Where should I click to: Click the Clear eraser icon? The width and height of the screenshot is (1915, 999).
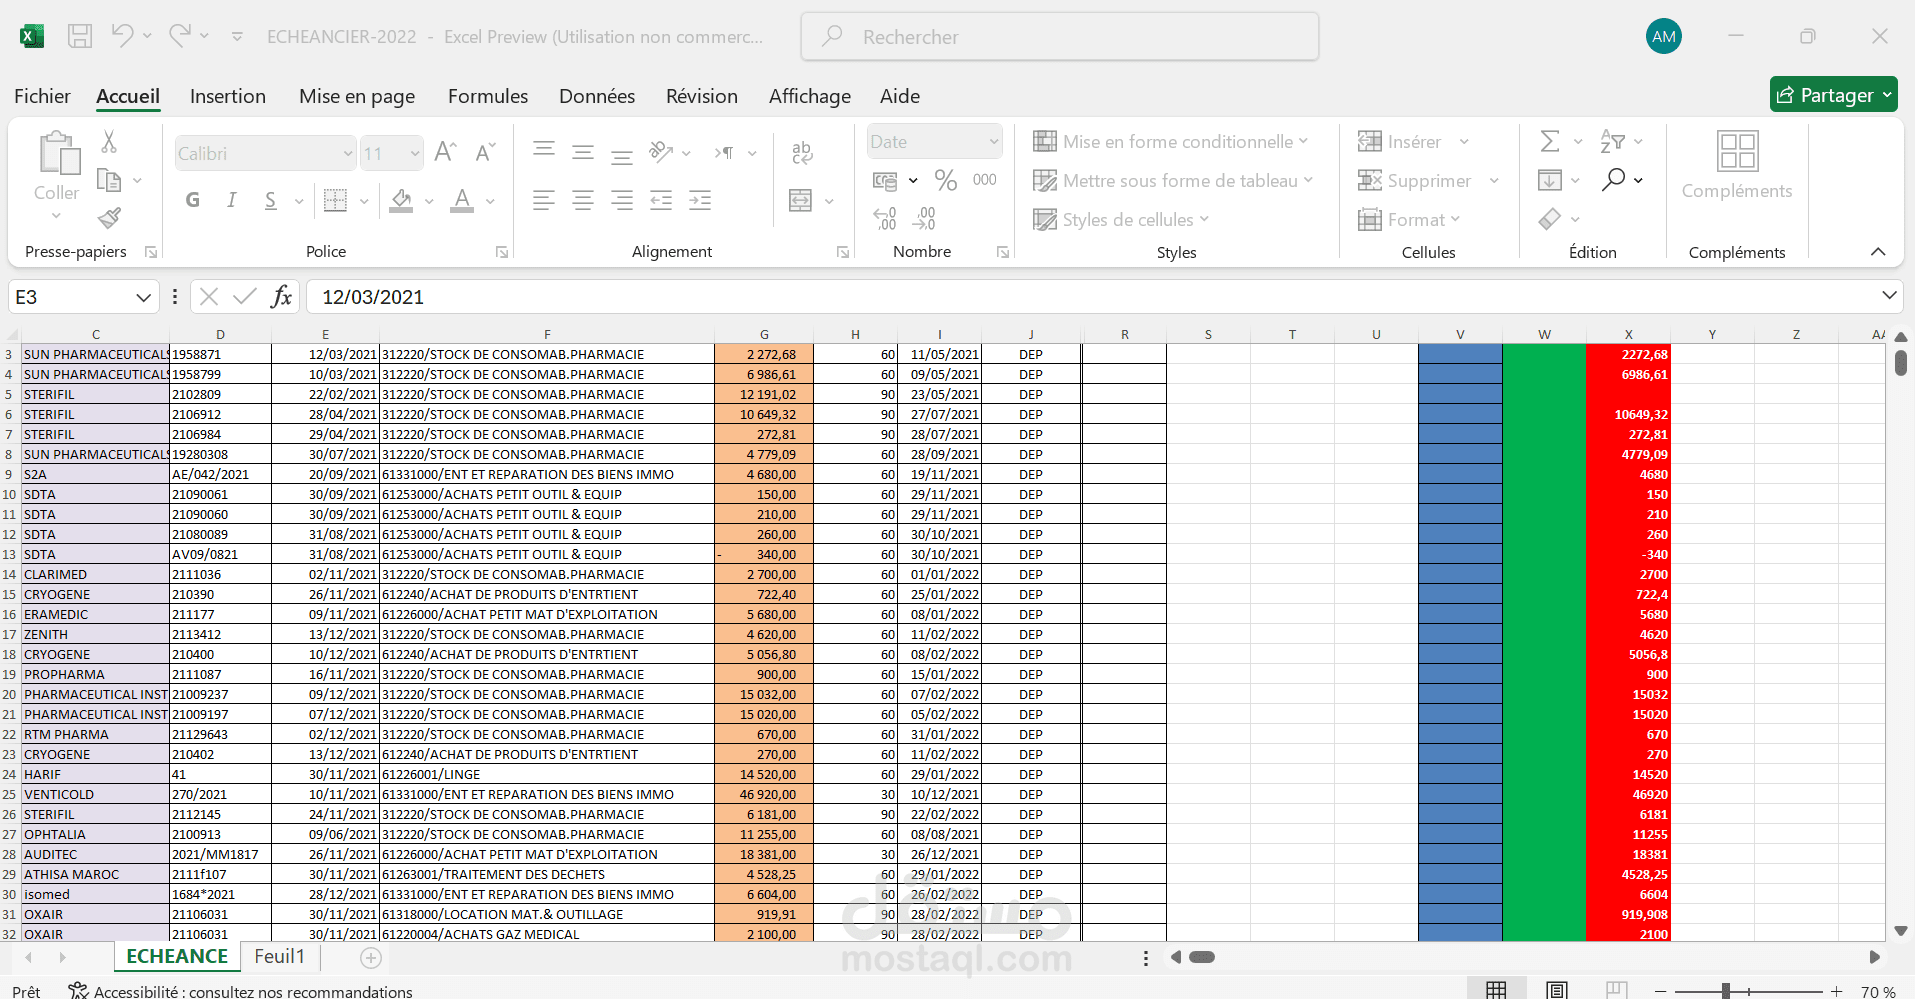[1550, 219]
